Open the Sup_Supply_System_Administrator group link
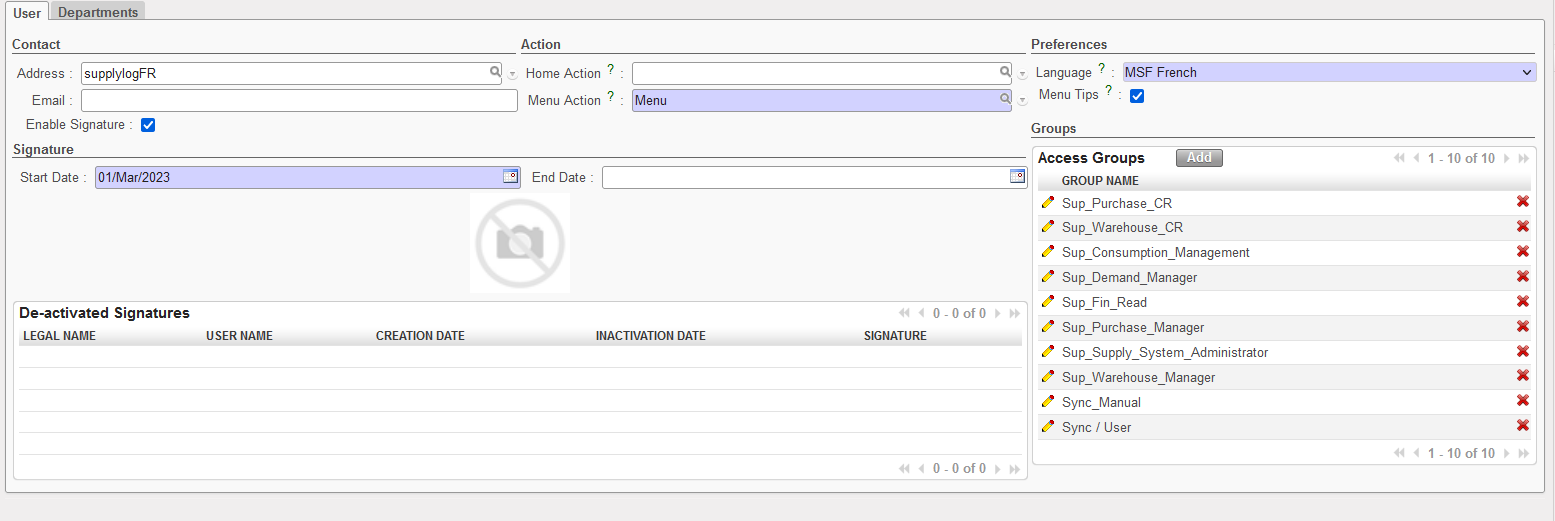 pyautogui.click(x=1164, y=352)
